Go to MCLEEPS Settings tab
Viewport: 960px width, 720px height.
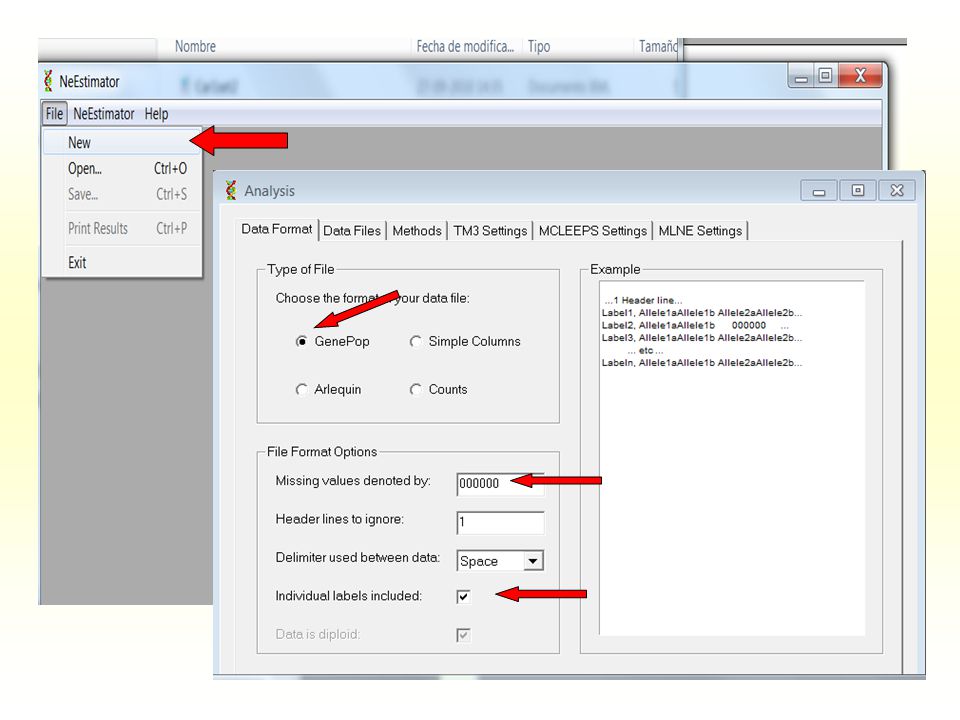click(x=593, y=231)
